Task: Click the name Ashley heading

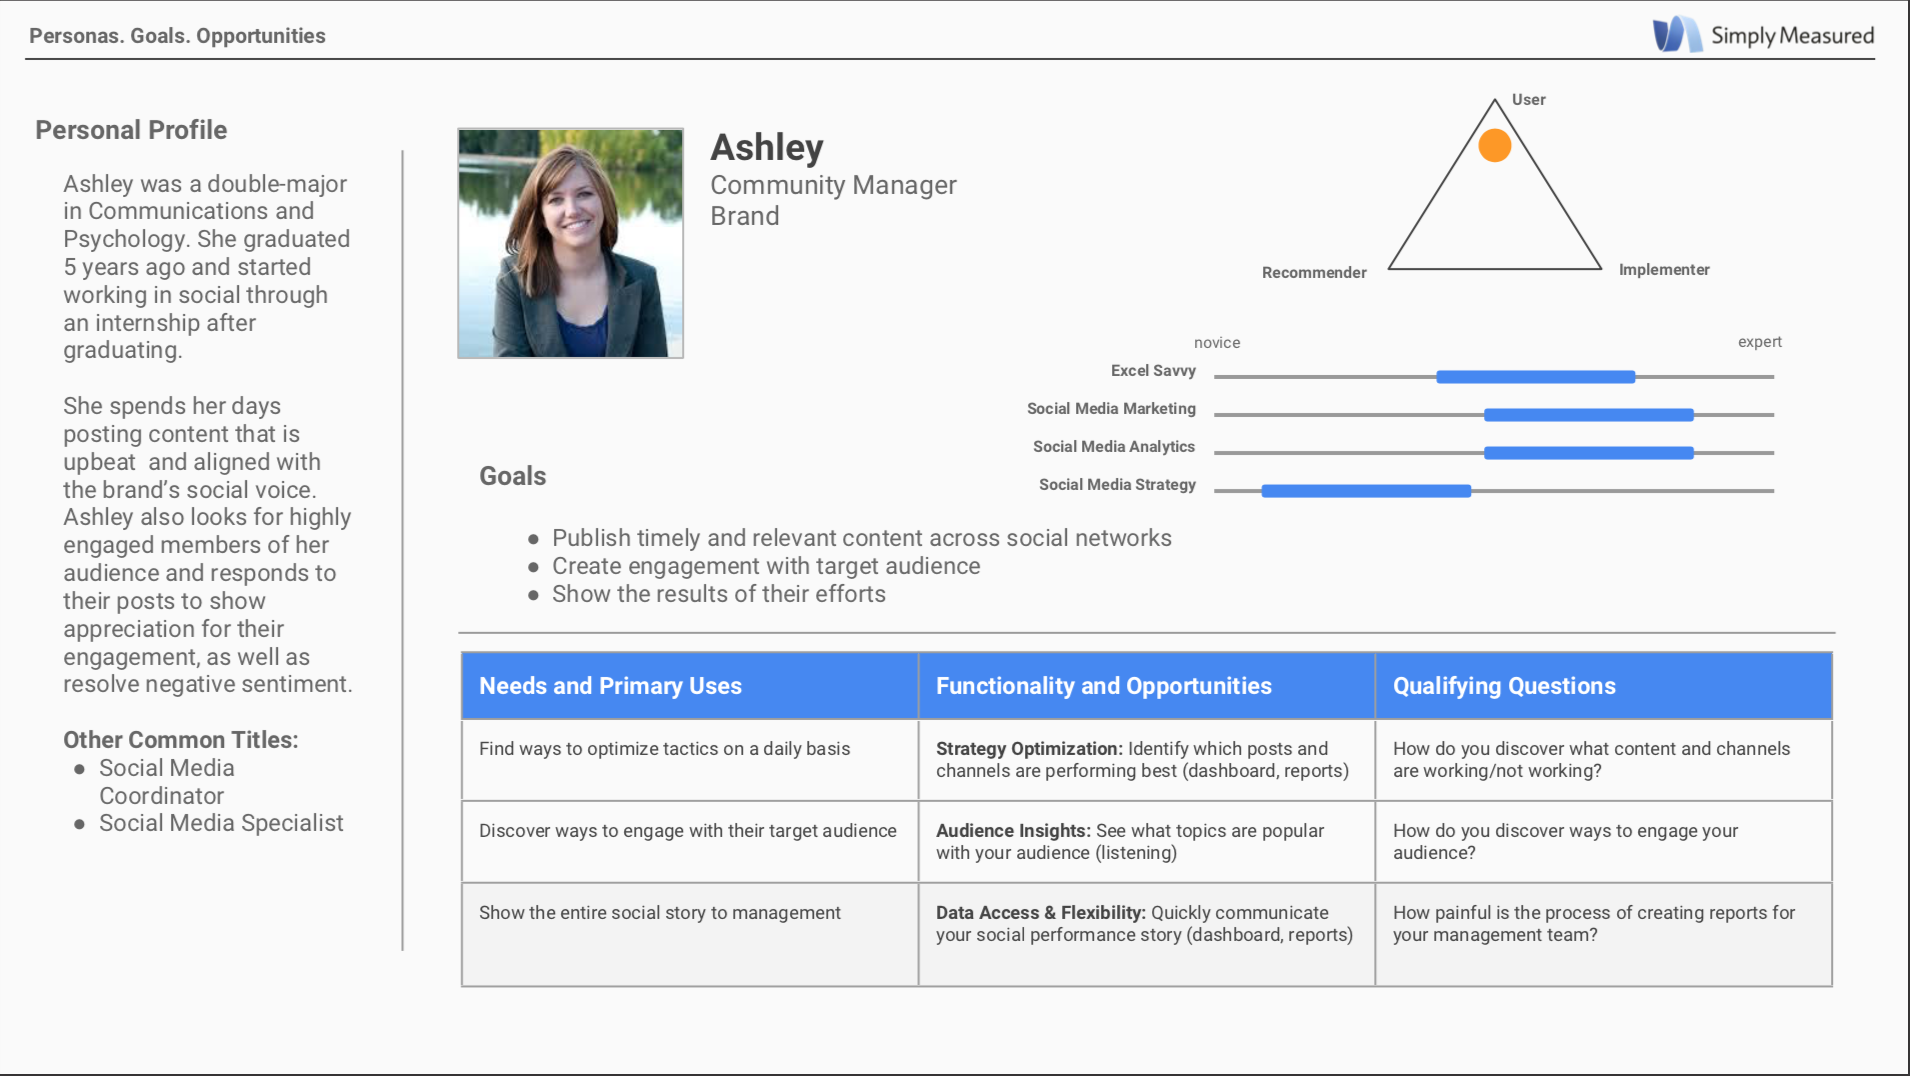Action: [767, 148]
